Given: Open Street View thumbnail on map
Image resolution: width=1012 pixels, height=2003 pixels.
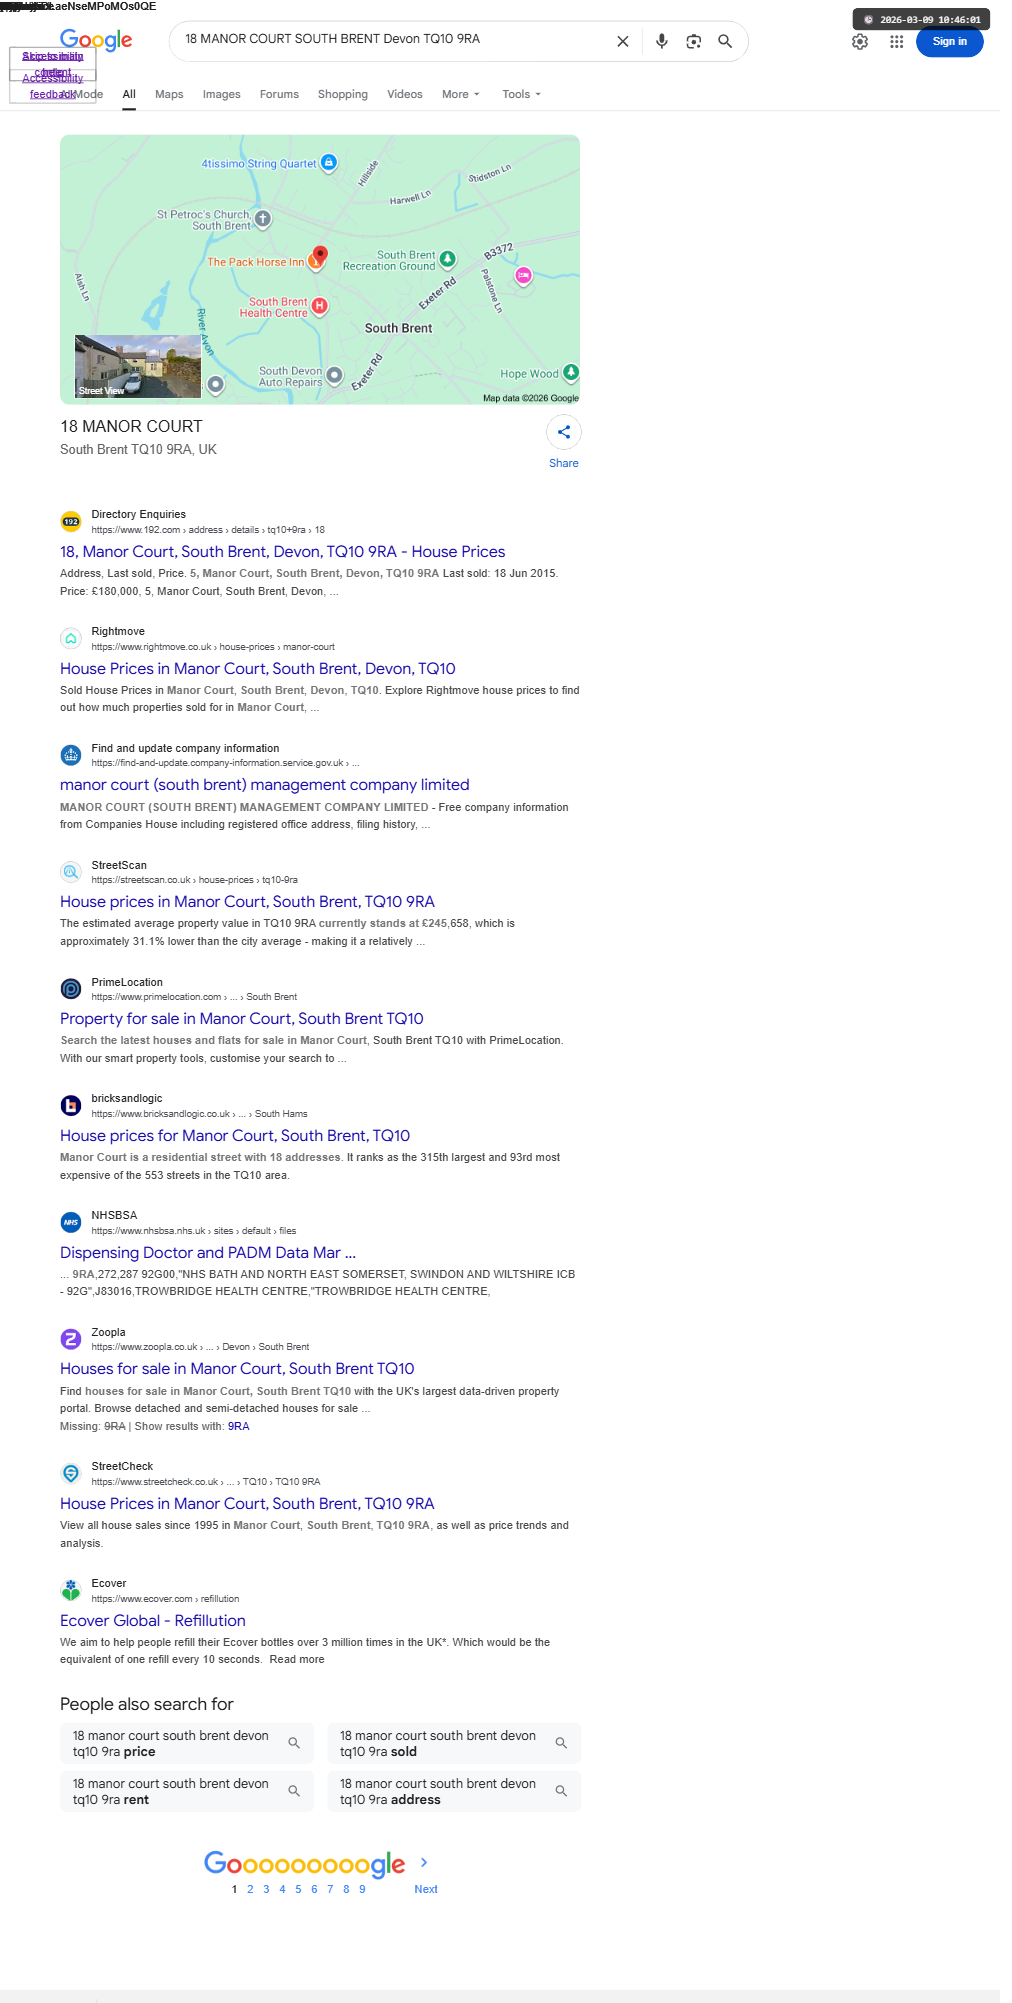Looking at the screenshot, I should click(x=138, y=366).
